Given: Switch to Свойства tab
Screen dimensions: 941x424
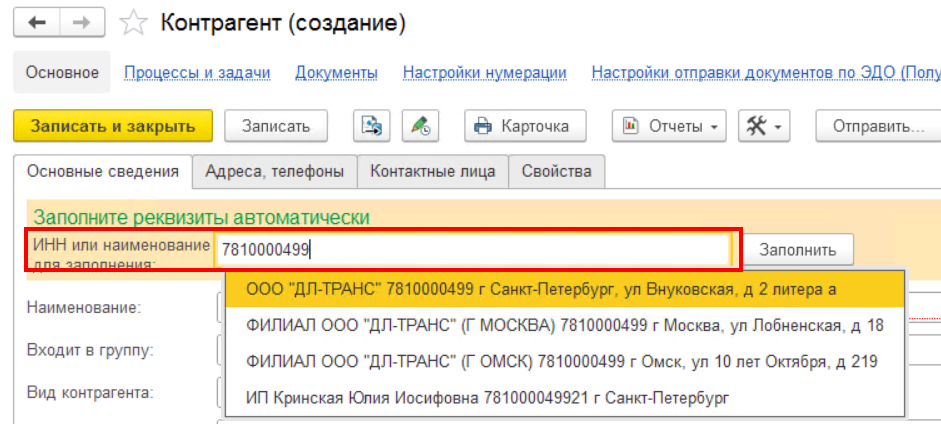Looking at the screenshot, I should tap(556, 172).
